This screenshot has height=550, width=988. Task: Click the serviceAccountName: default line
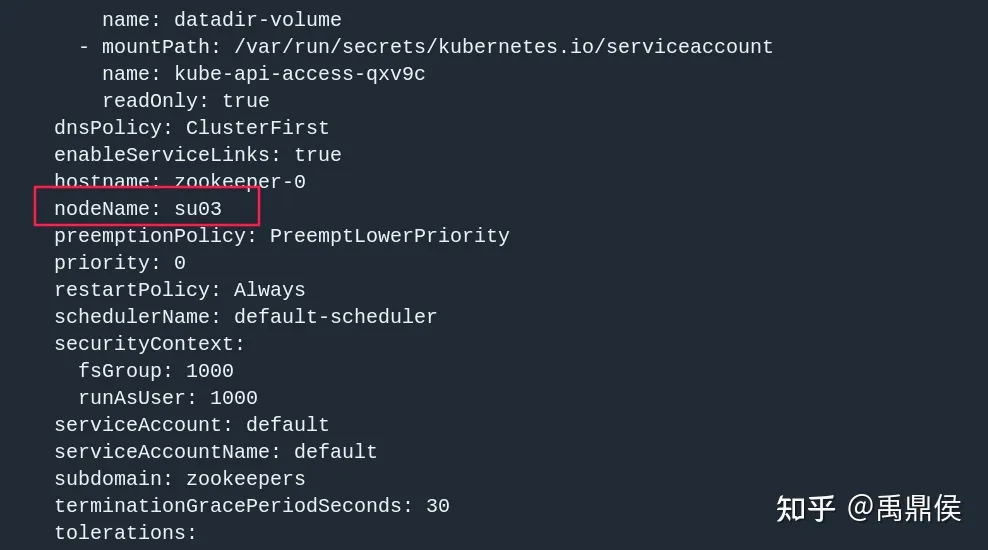pos(215,452)
